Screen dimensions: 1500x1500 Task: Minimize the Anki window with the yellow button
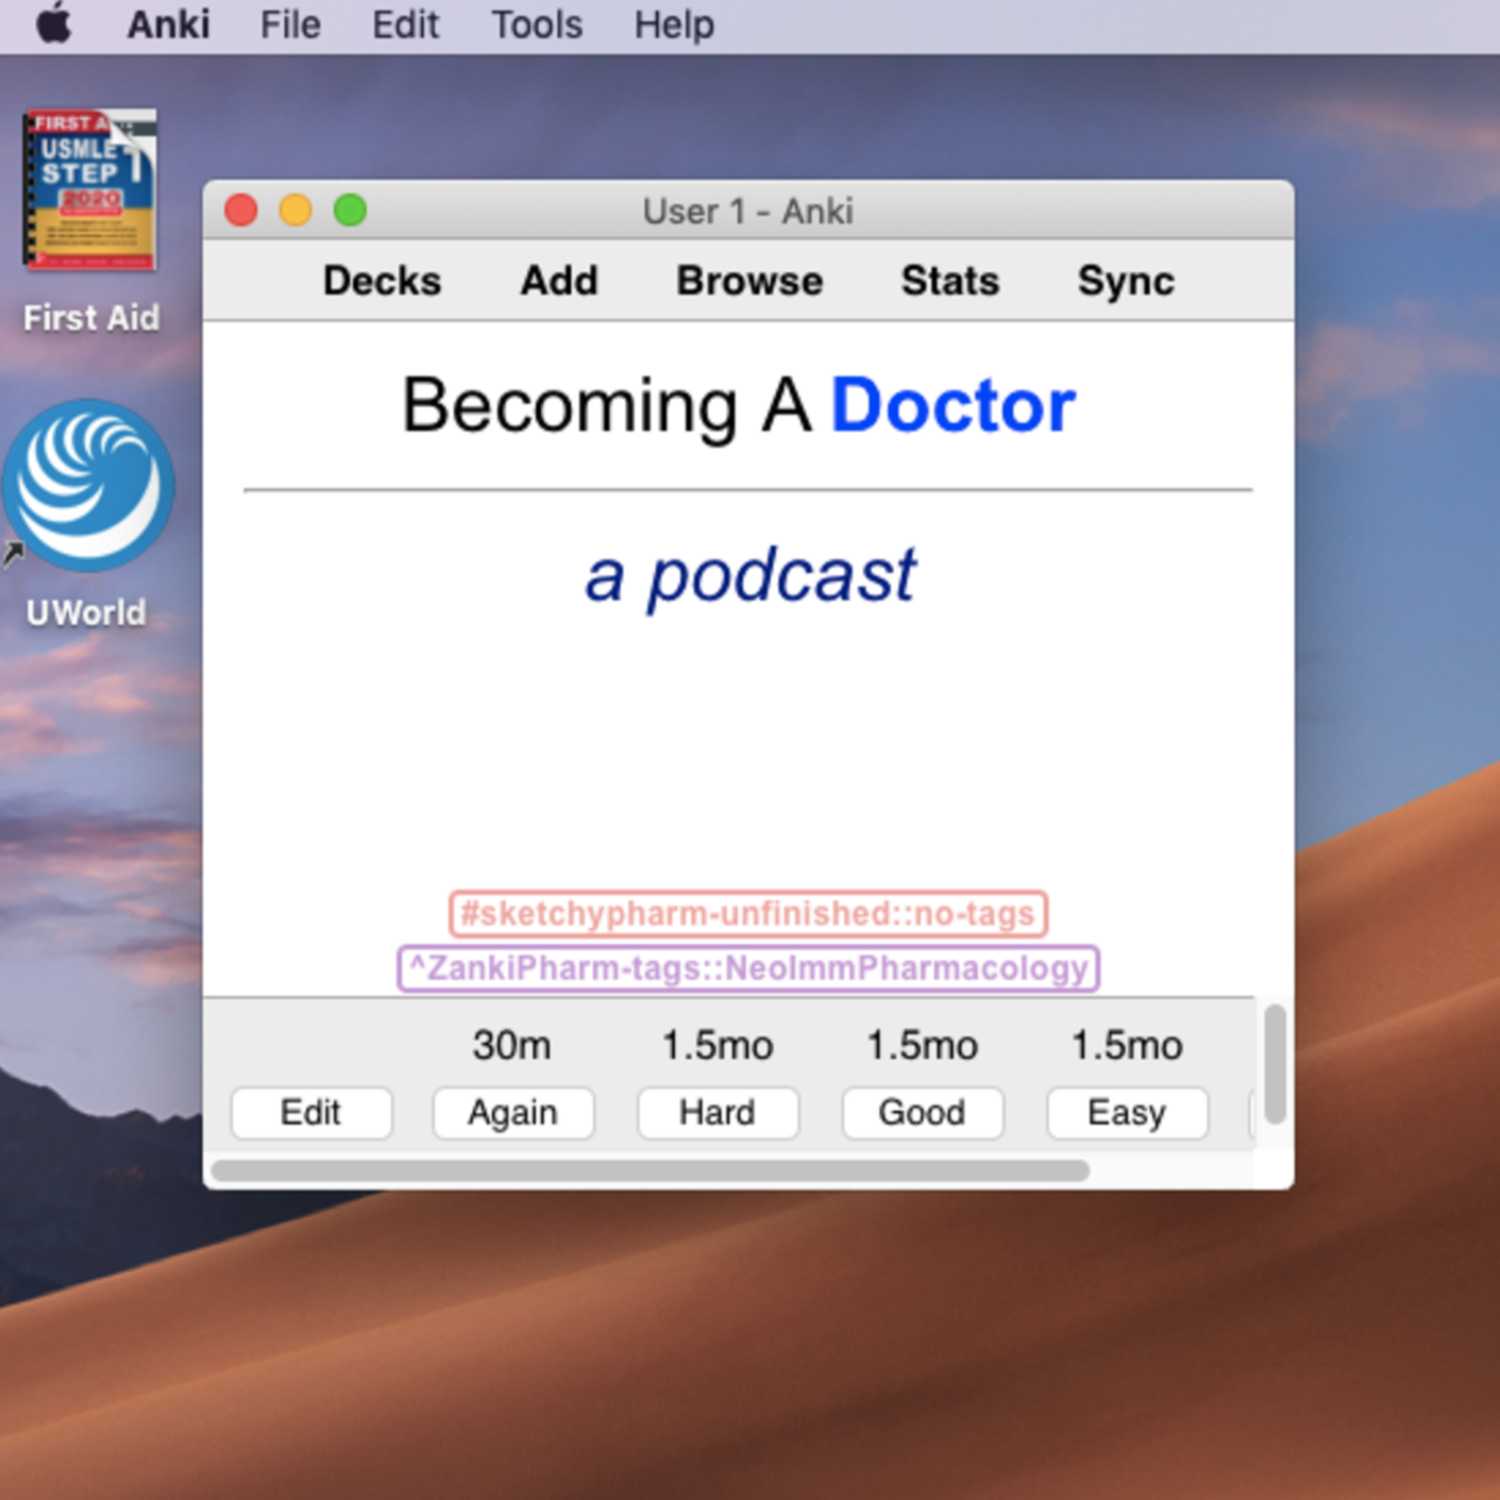295,211
